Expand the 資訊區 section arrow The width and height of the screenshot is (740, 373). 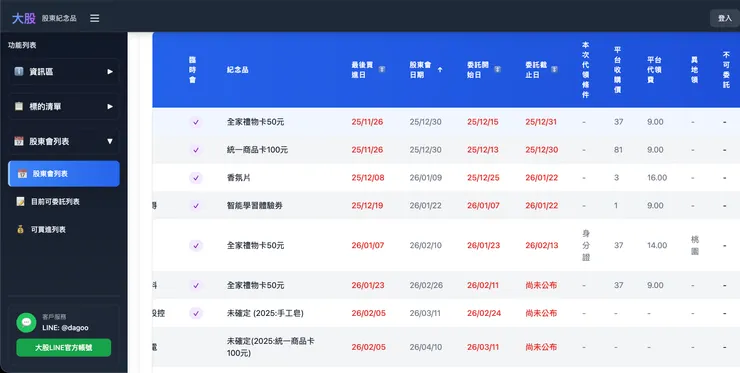tap(110, 71)
